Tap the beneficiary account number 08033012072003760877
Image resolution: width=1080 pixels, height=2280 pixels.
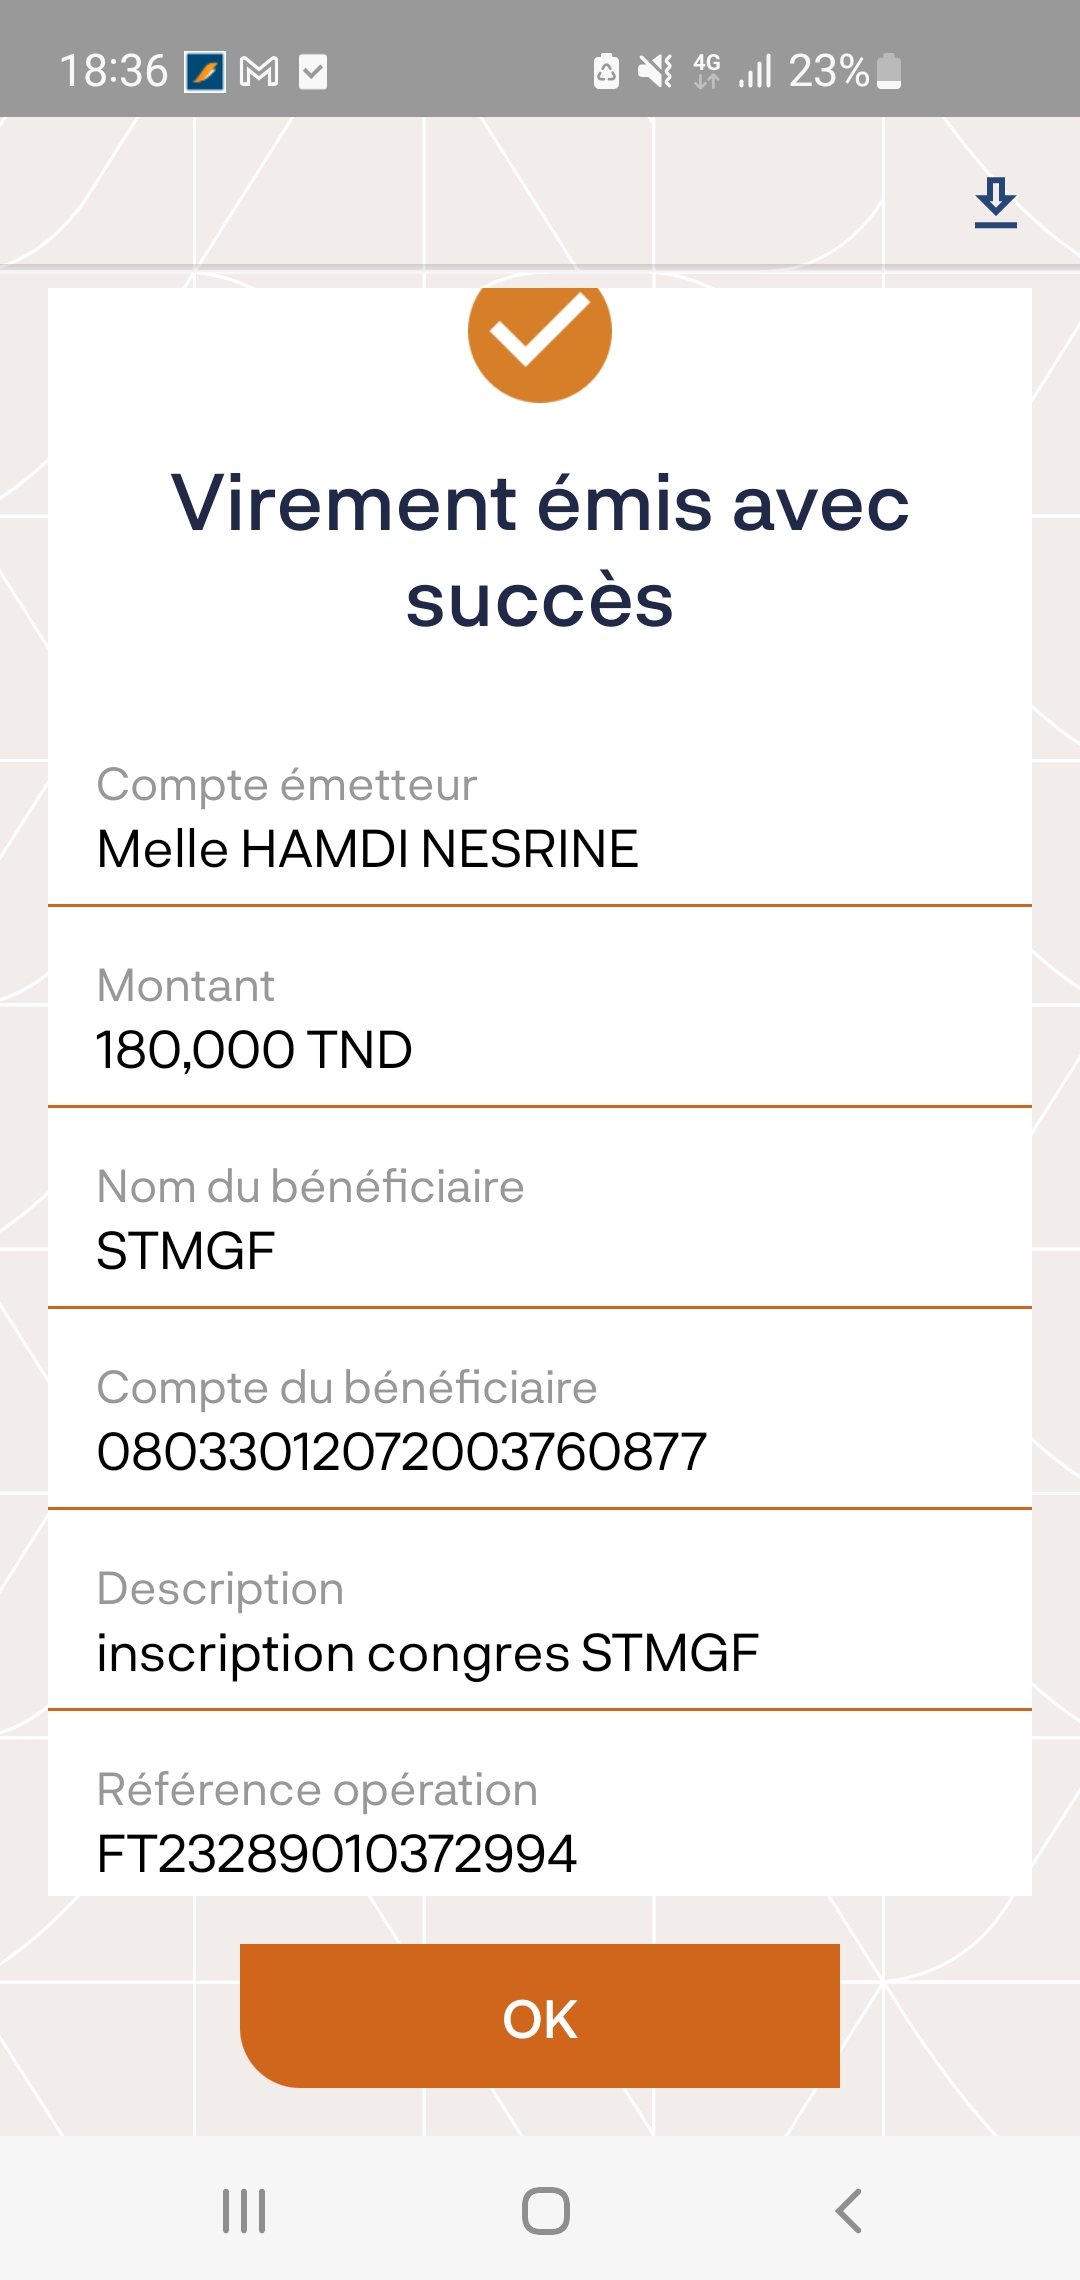(402, 1452)
